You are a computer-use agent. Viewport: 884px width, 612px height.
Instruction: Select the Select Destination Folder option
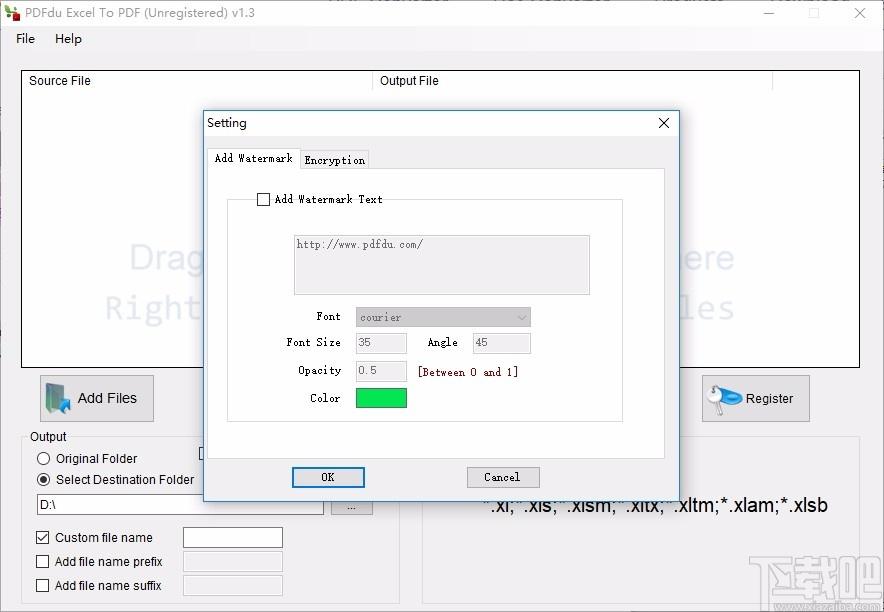tap(43, 480)
